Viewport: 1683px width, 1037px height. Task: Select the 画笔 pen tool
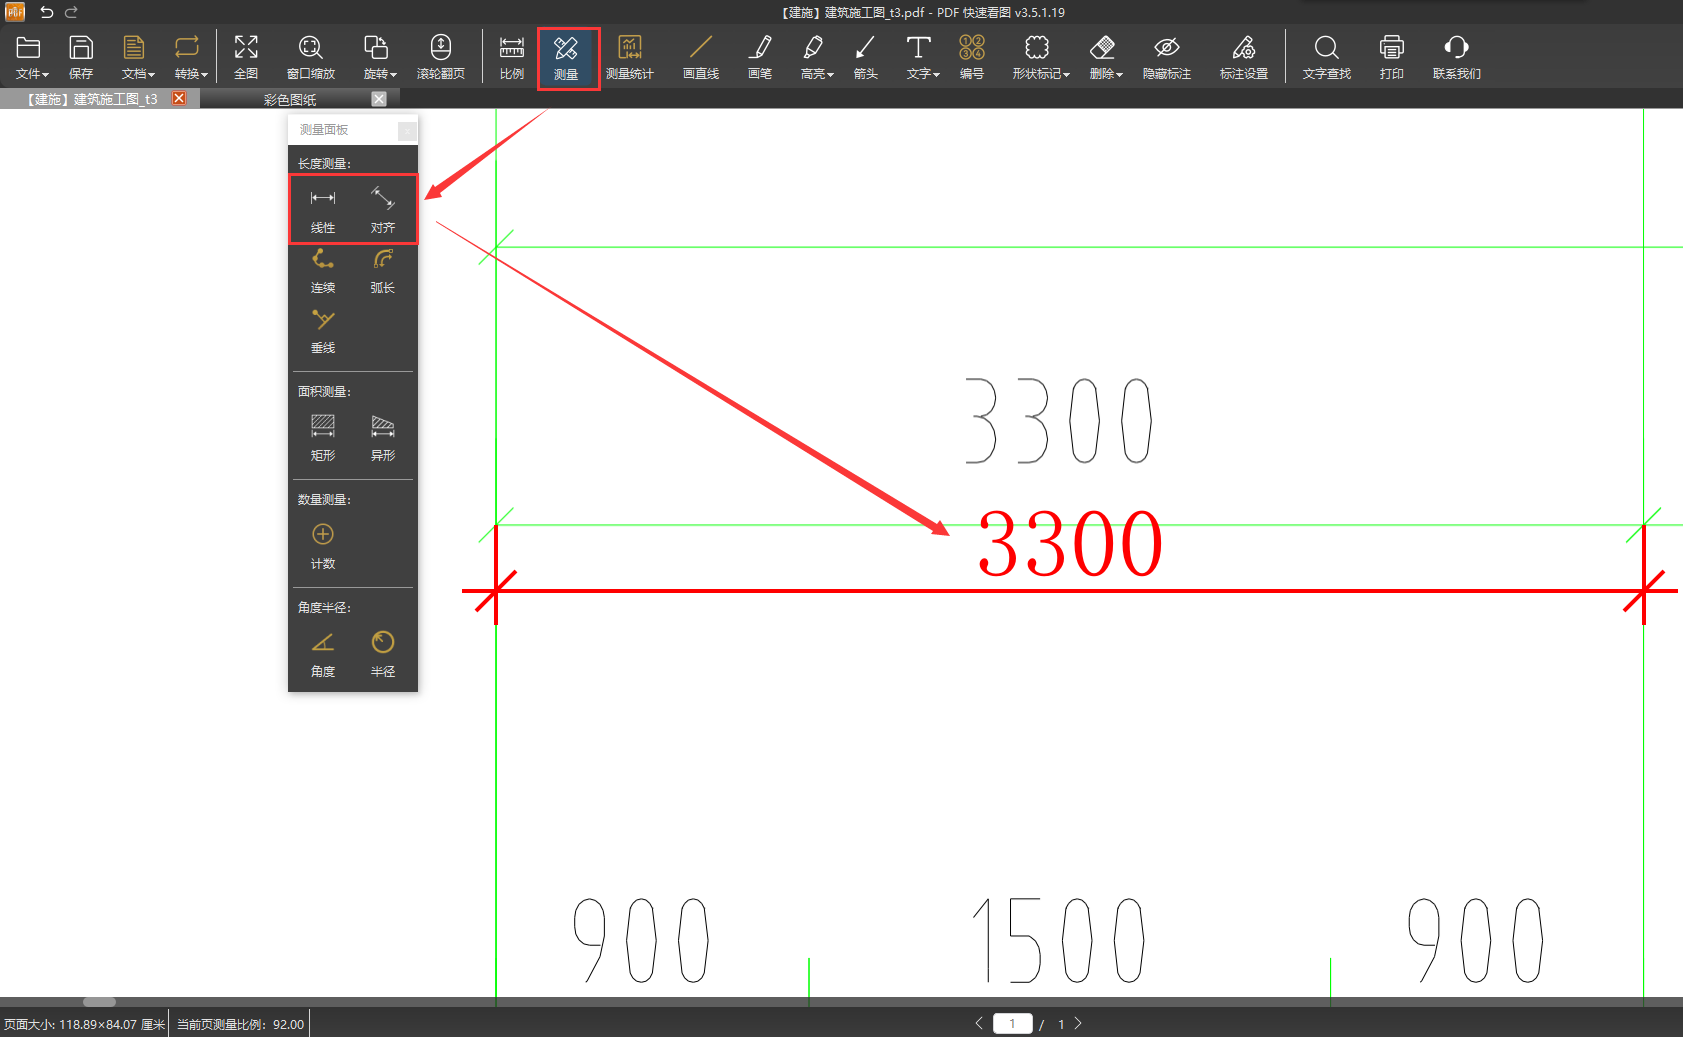click(760, 58)
